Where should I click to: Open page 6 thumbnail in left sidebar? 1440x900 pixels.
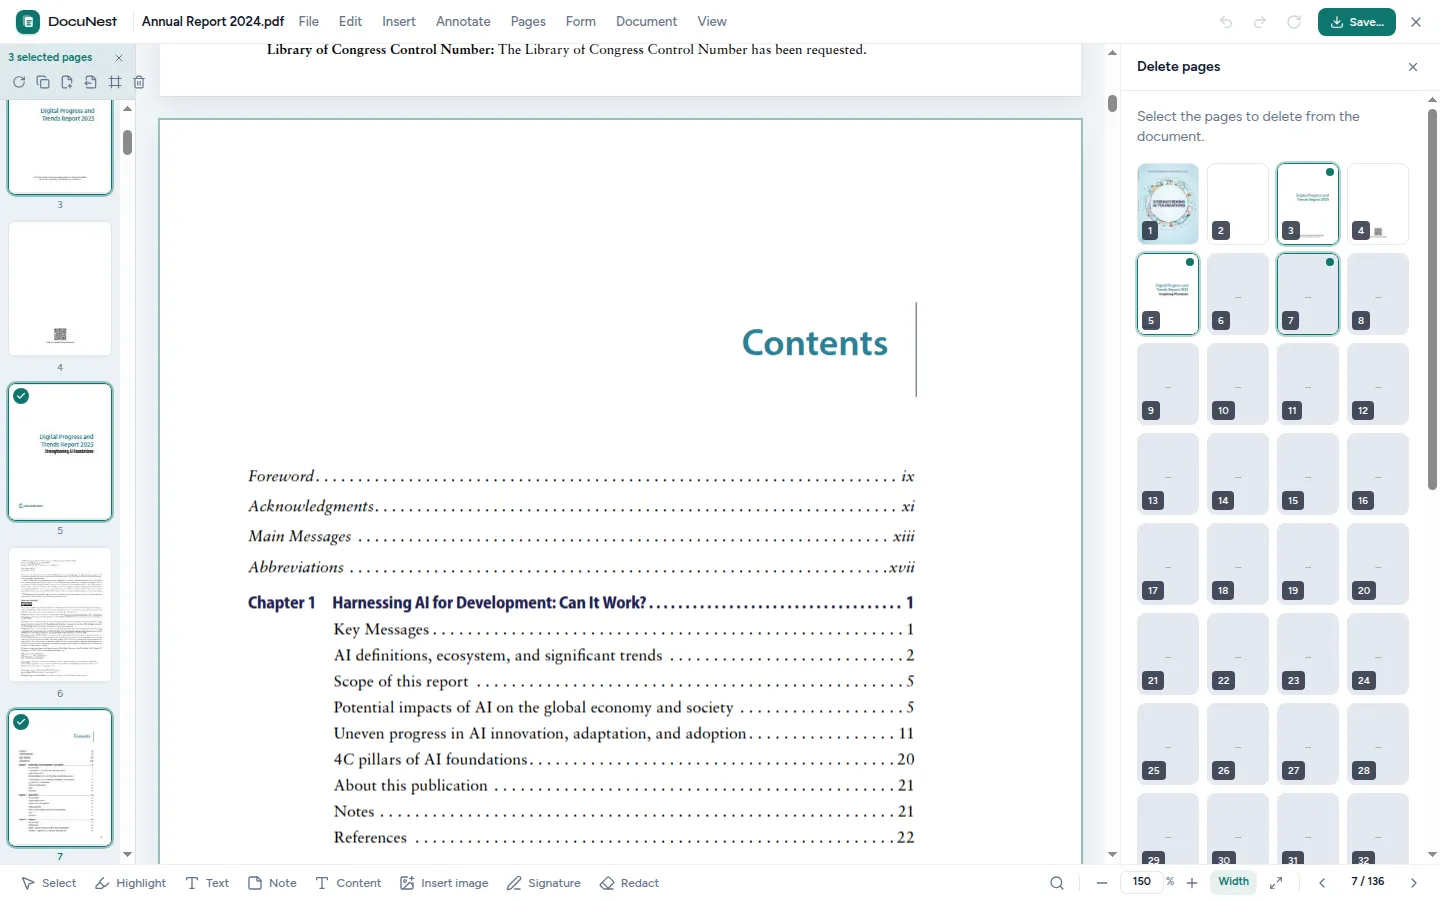(60, 615)
